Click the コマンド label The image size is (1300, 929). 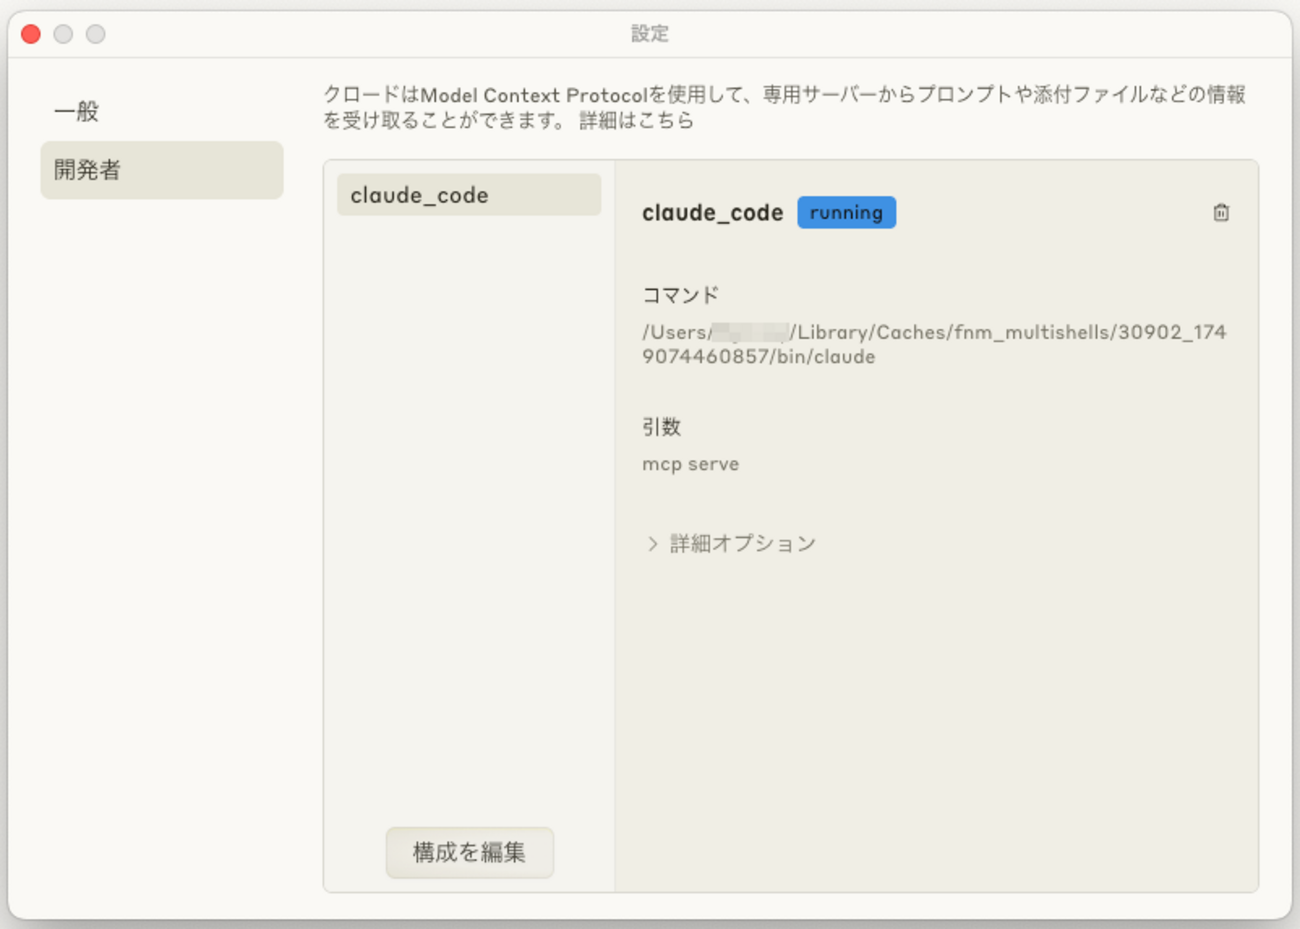pyautogui.click(x=681, y=294)
